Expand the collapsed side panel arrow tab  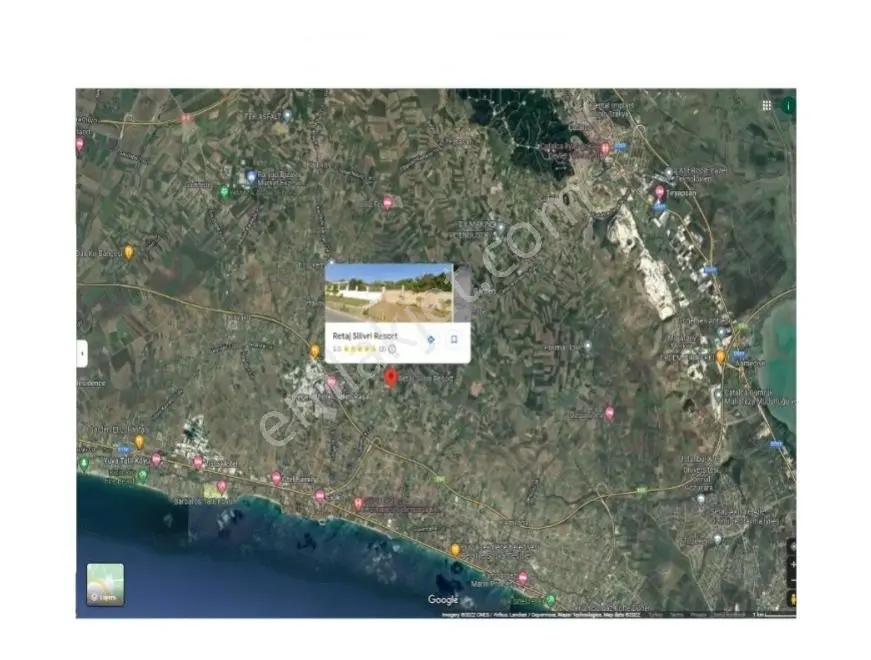pos(82,353)
